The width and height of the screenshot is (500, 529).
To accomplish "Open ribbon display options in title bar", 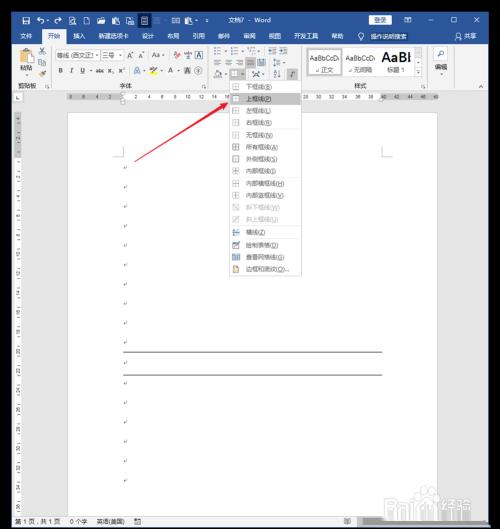I will point(408,20).
